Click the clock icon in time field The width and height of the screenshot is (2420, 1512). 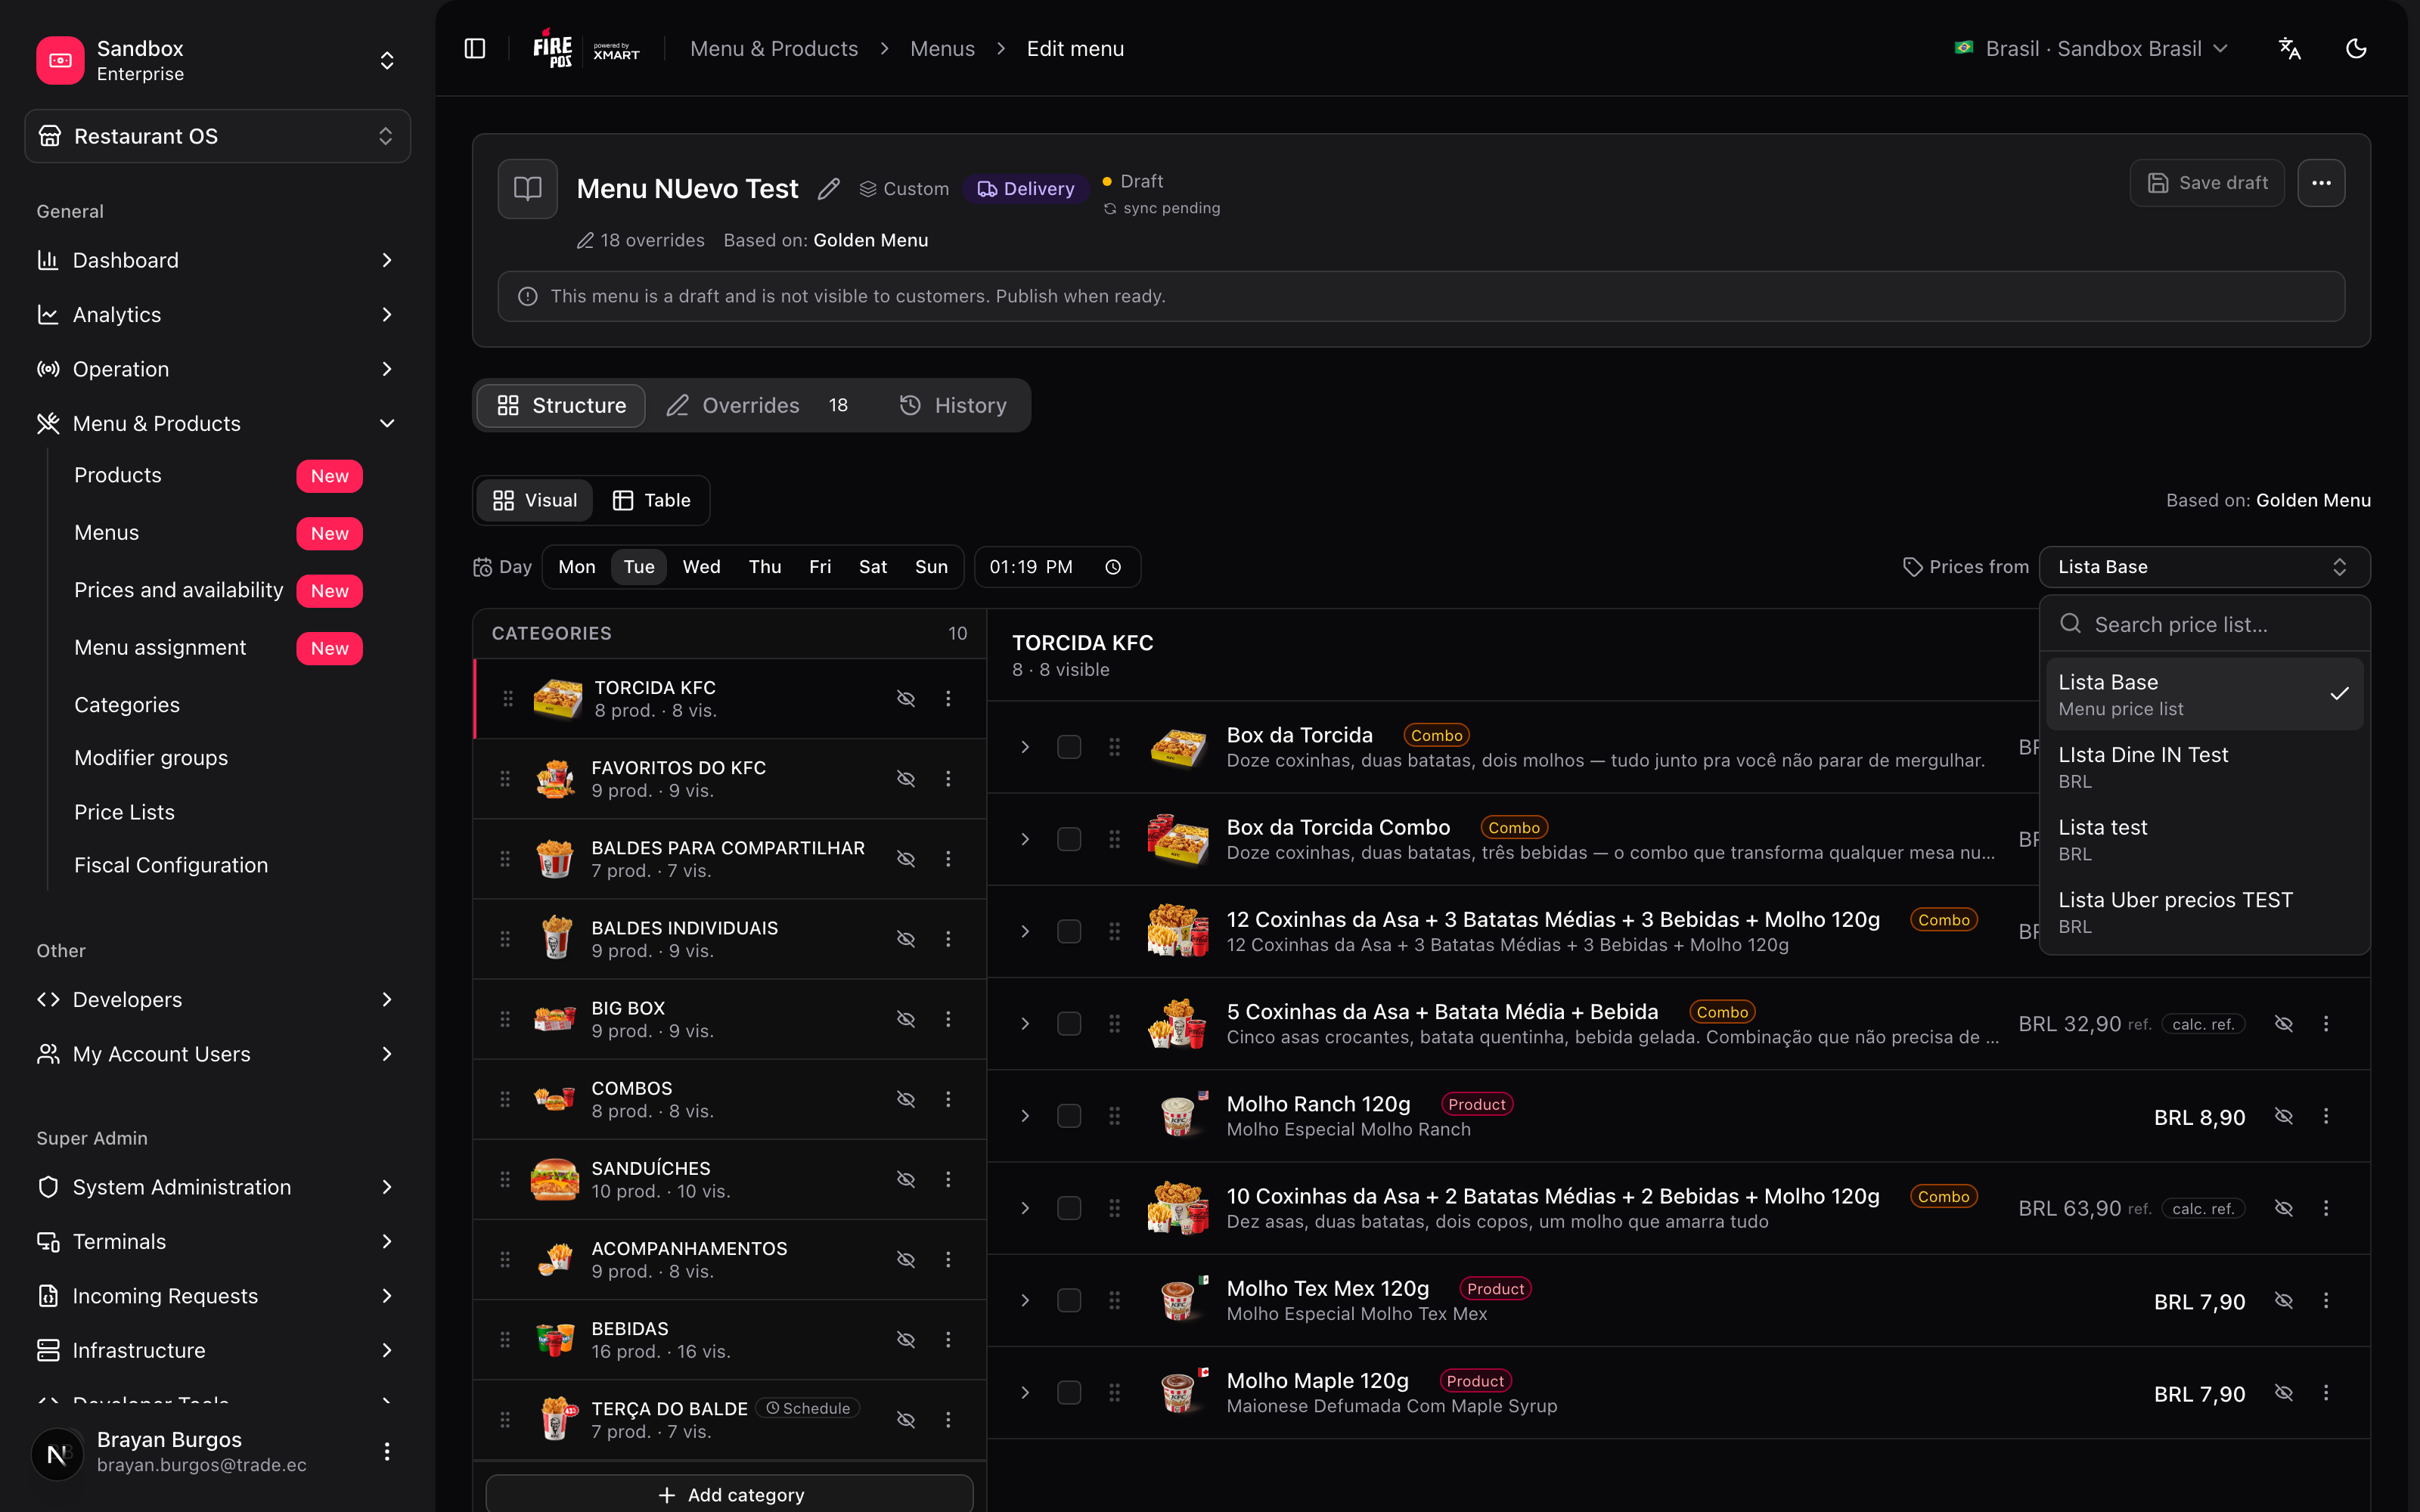(1113, 567)
